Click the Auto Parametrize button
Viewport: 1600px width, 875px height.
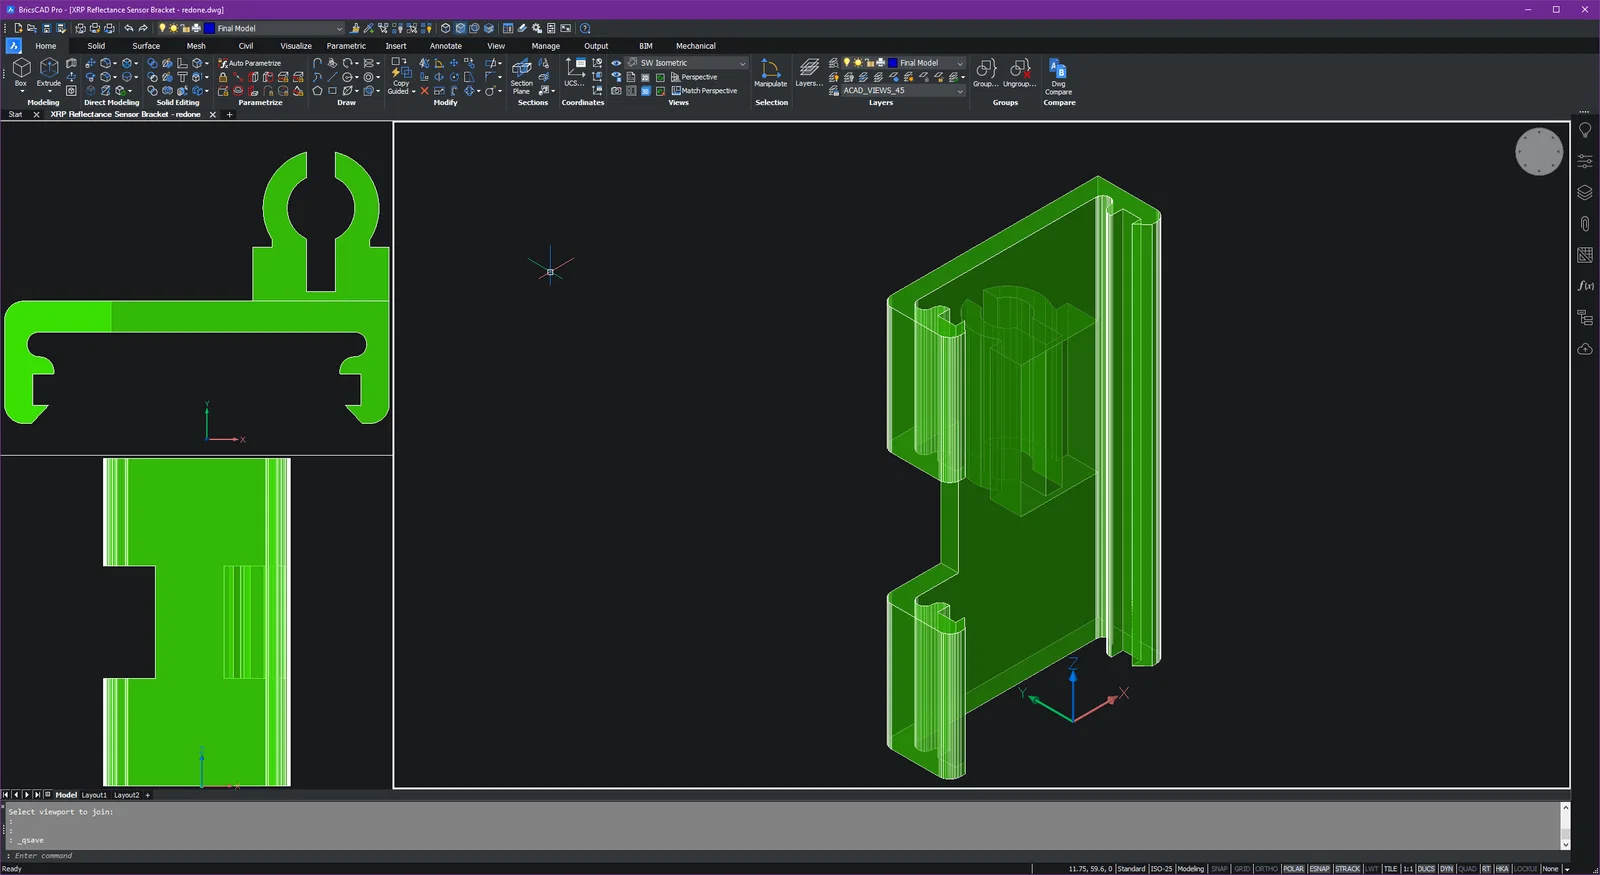pos(250,63)
